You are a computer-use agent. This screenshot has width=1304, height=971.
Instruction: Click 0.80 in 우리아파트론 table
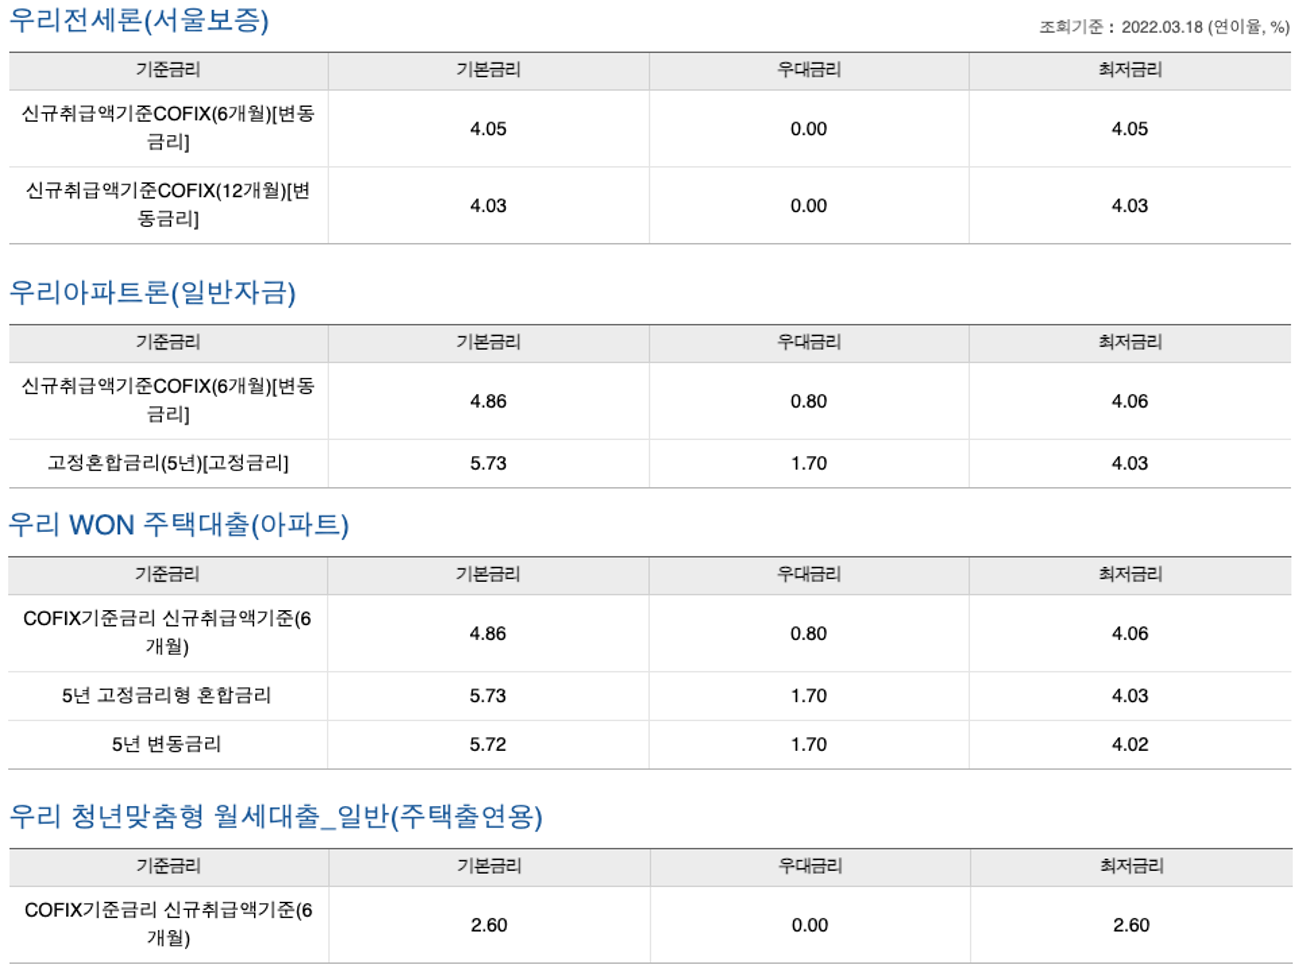pos(809,401)
